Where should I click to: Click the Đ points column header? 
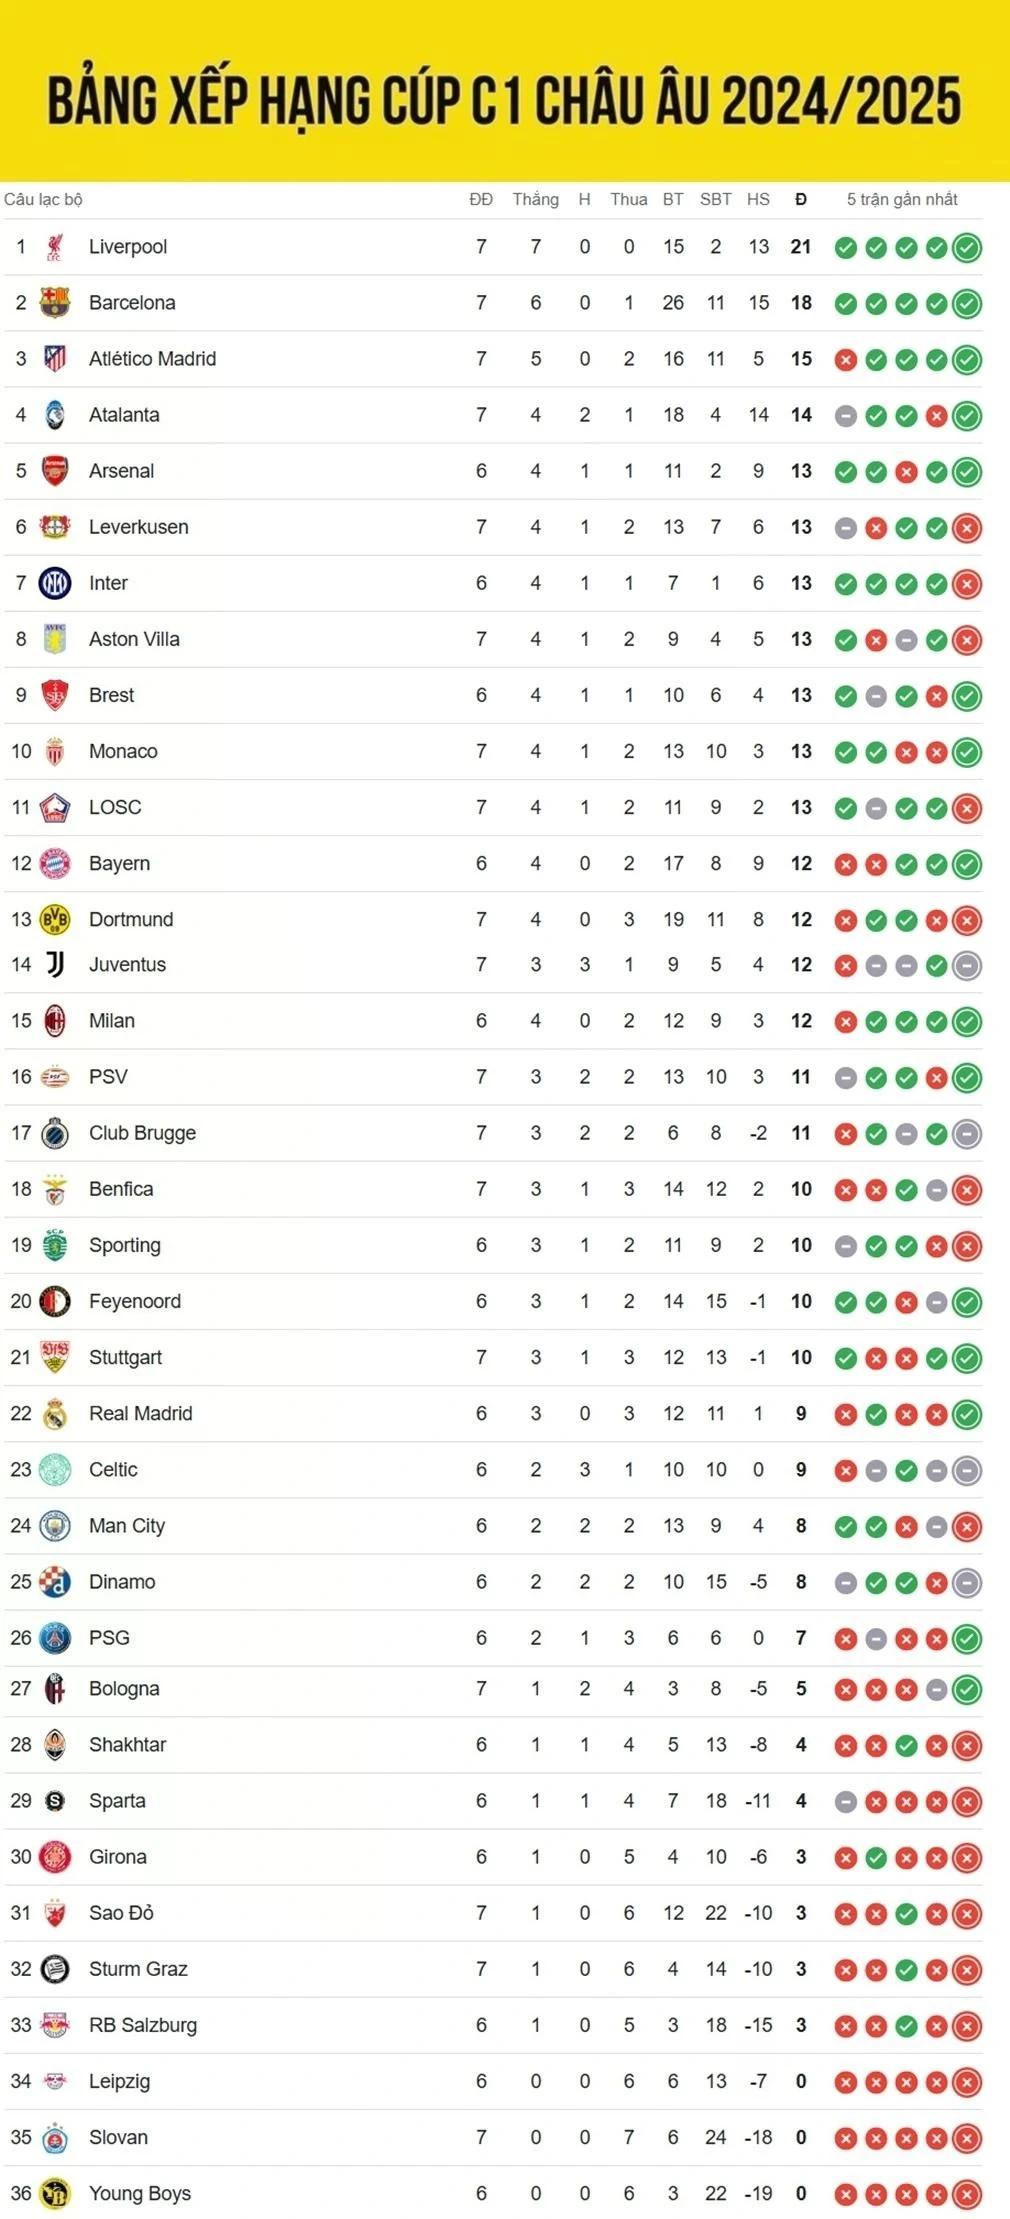801,199
